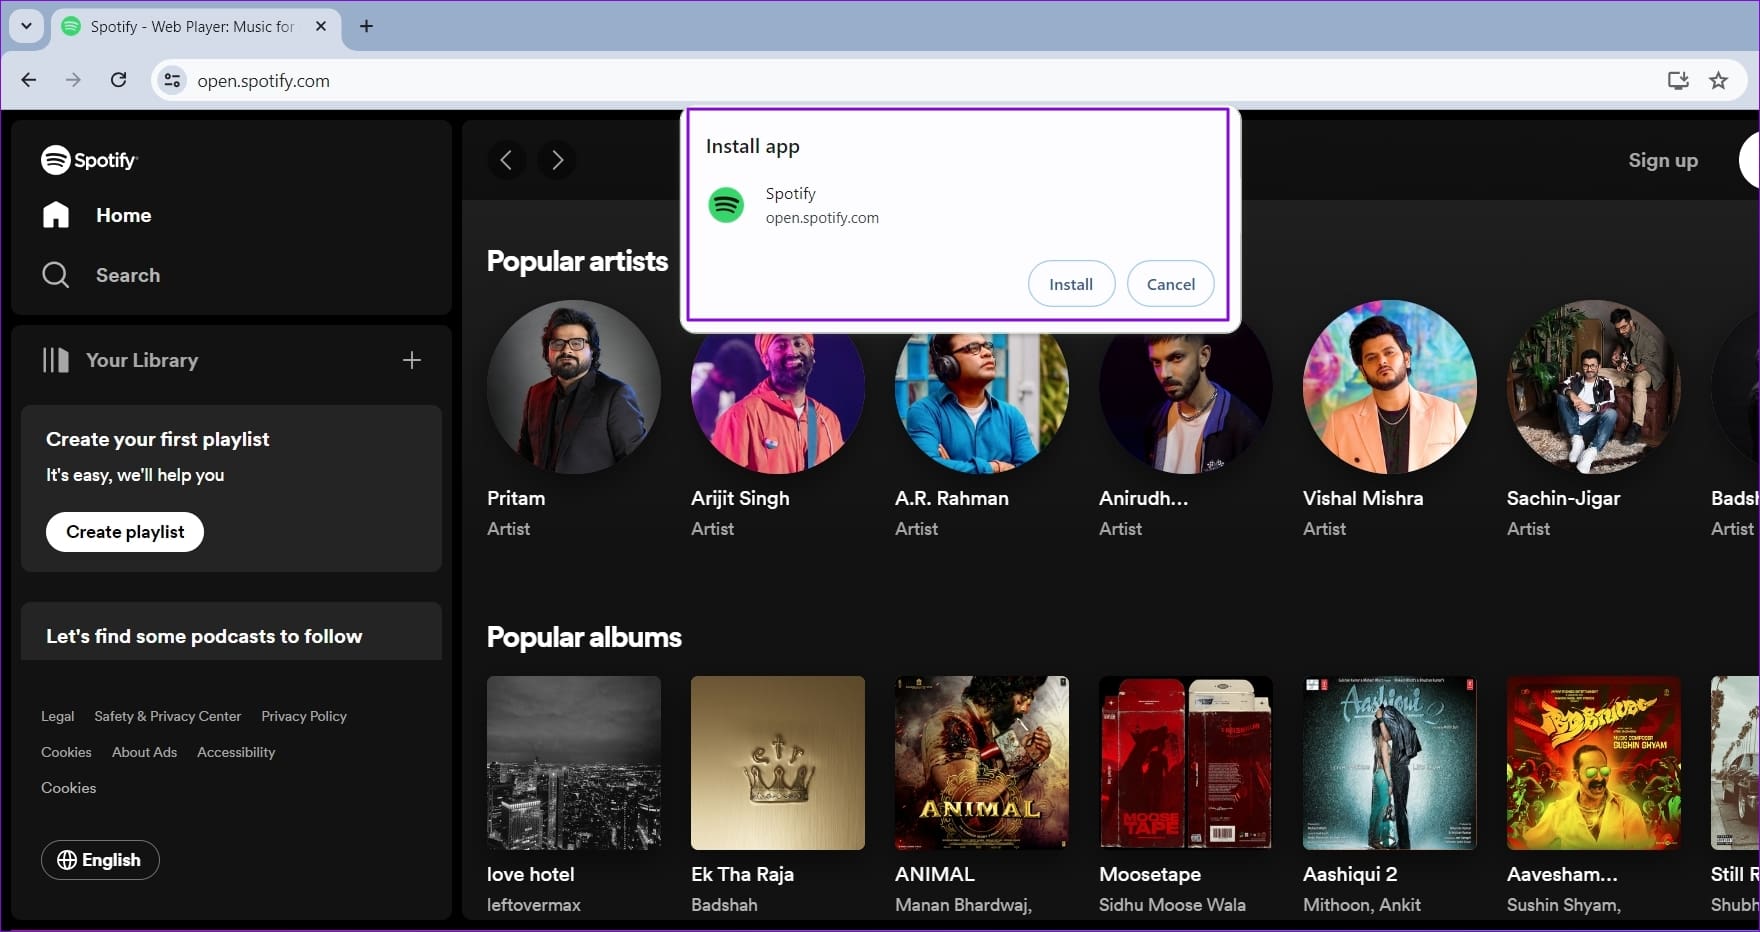1760x932 pixels.
Task: Add new playlist with plus icon
Action: [x=412, y=360]
